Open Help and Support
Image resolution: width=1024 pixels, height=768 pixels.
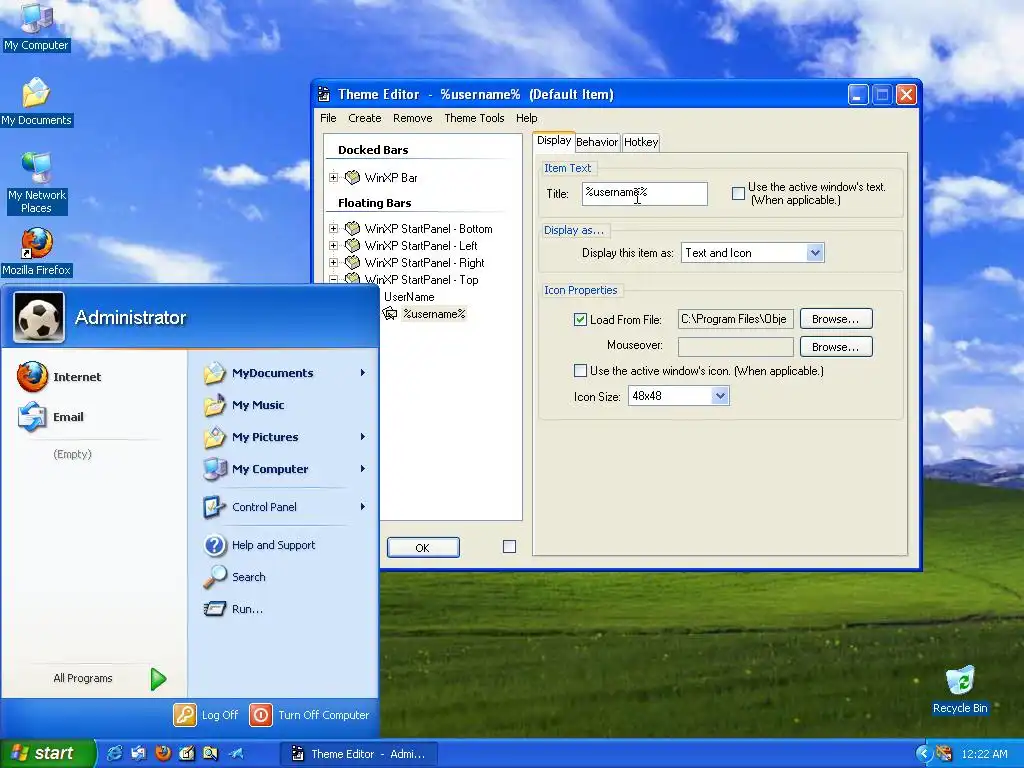coord(259,545)
